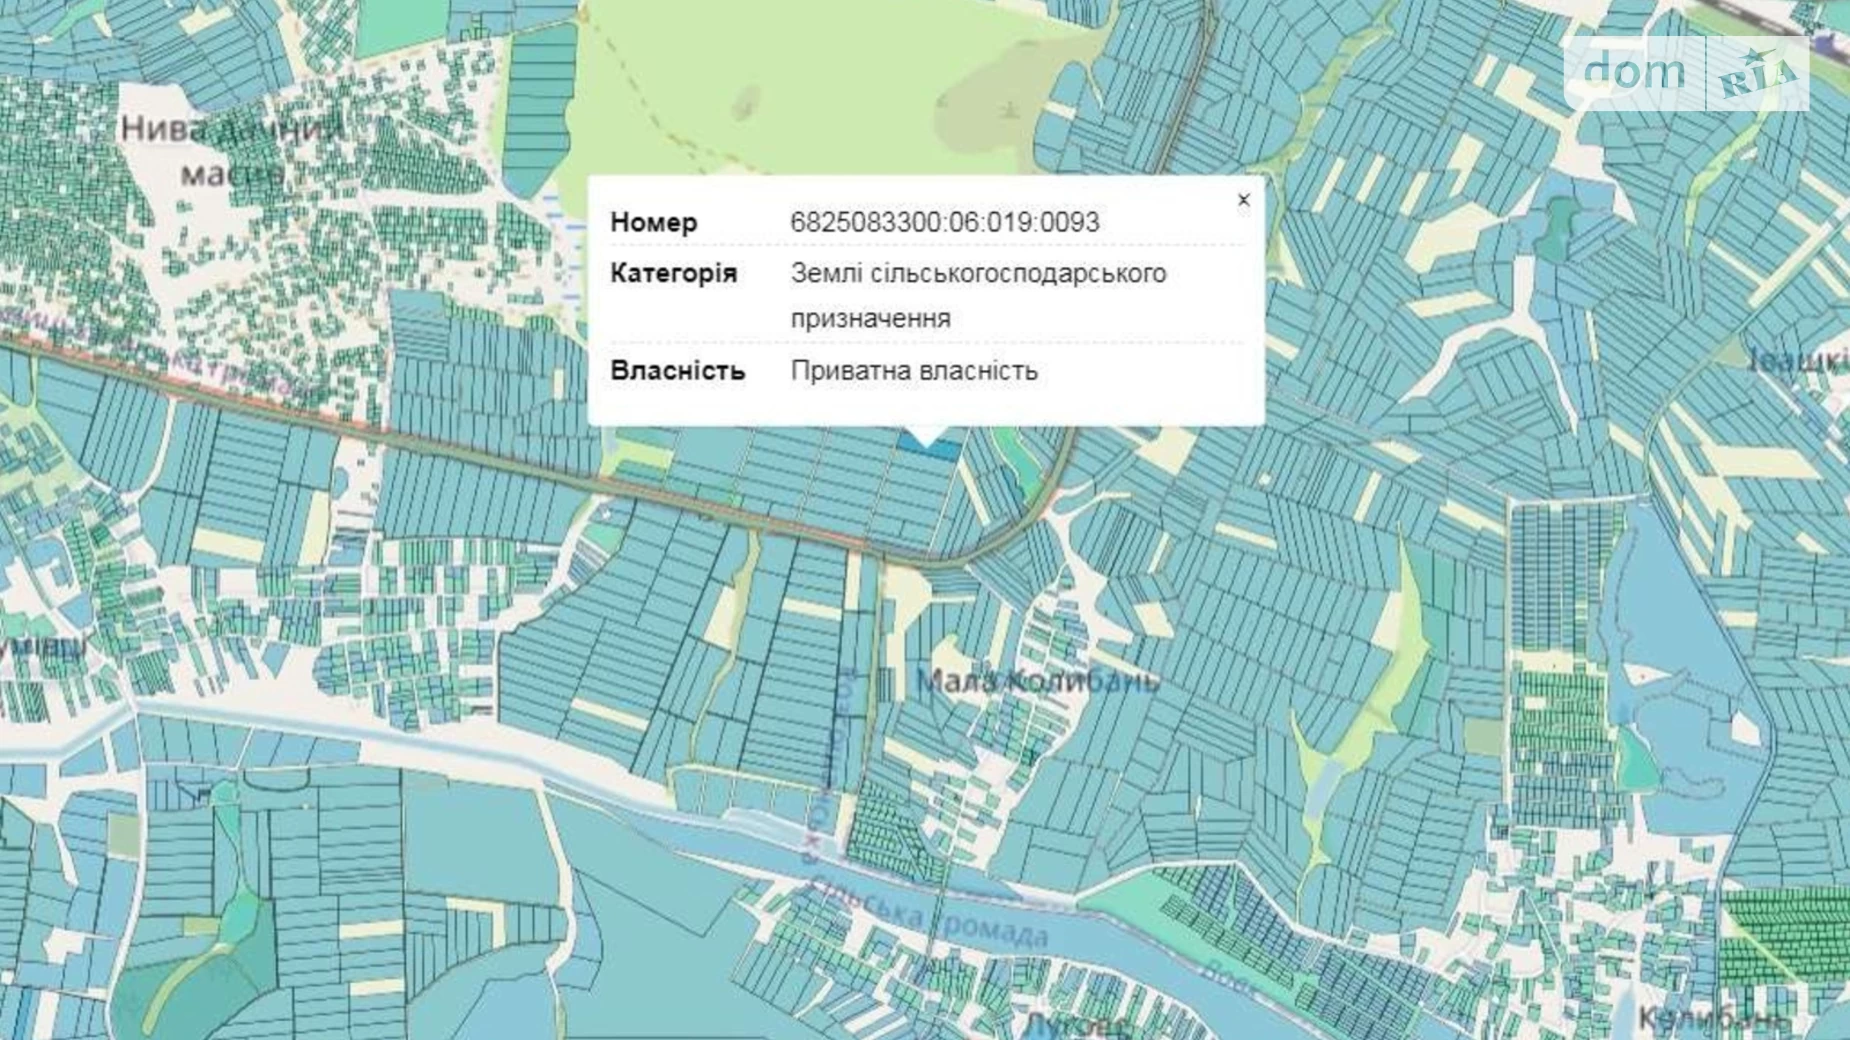The height and width of the screenshot is (1040, 1850).
Task: Click the Колибань label at bottom right
Action: (x=1710, y=1018)
